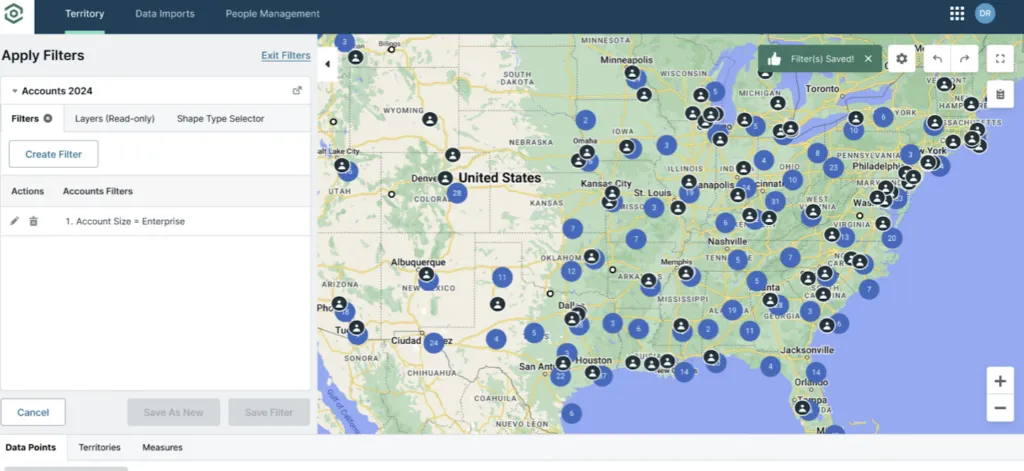Redo the last map action
This screenshot has width=1024, height=471.
[x=965, y=59]
